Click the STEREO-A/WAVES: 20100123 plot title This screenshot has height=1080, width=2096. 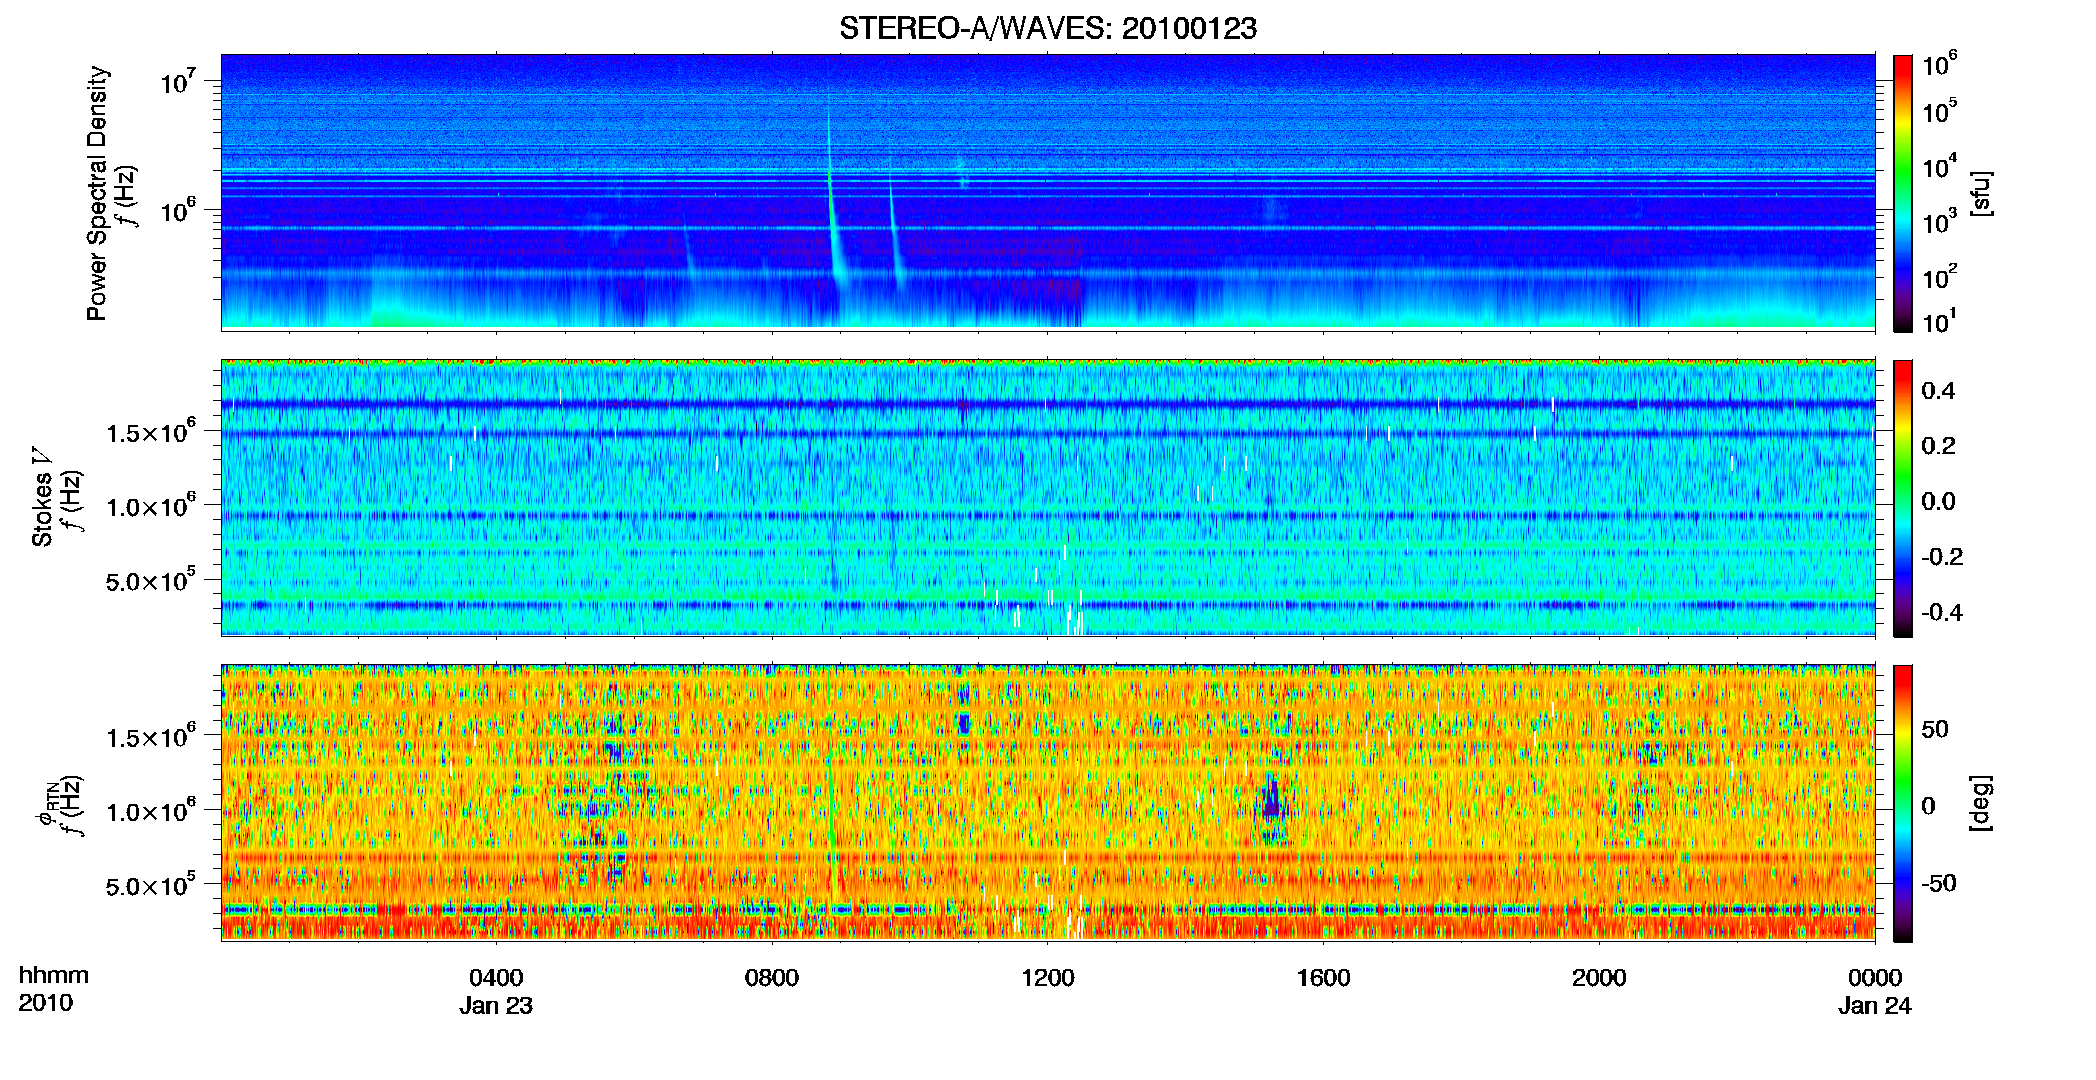tap(1048, 28)
